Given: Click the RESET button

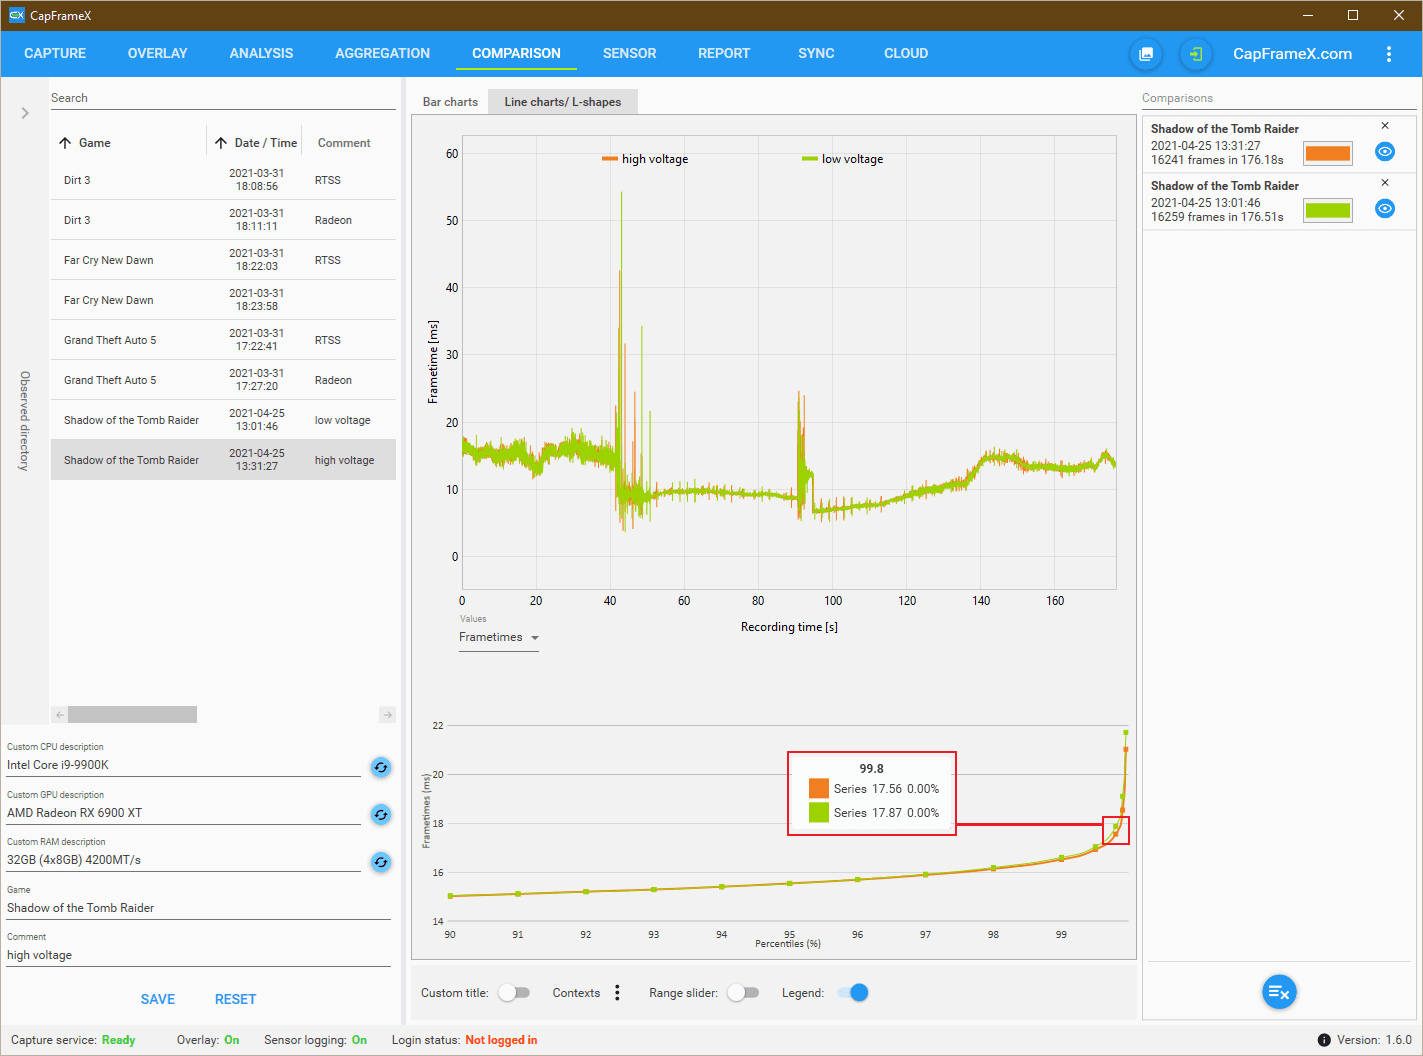Looking at the screenshot, I should click(x=235, y=999).
